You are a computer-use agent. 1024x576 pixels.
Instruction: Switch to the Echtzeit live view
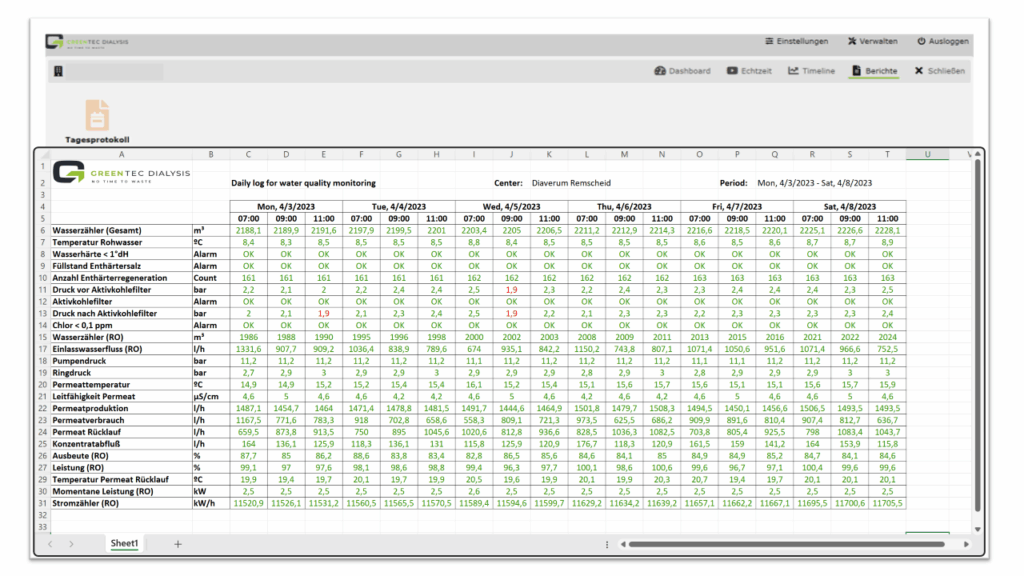pos(749,71)
